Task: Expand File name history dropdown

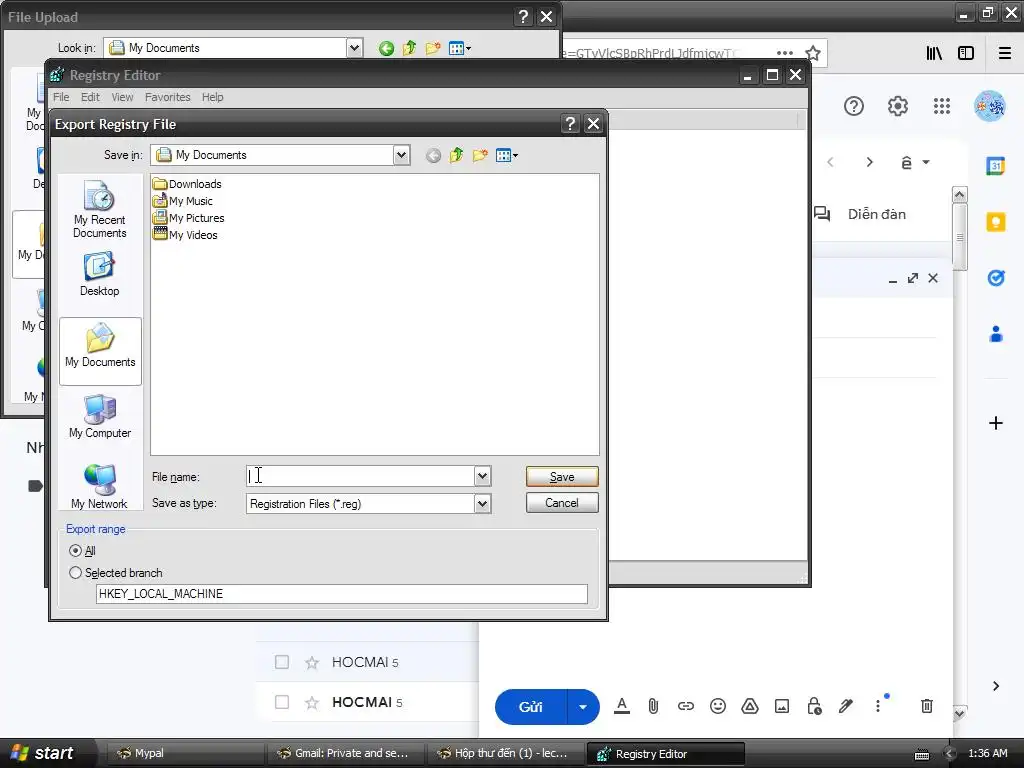Action: pos(482,476)
